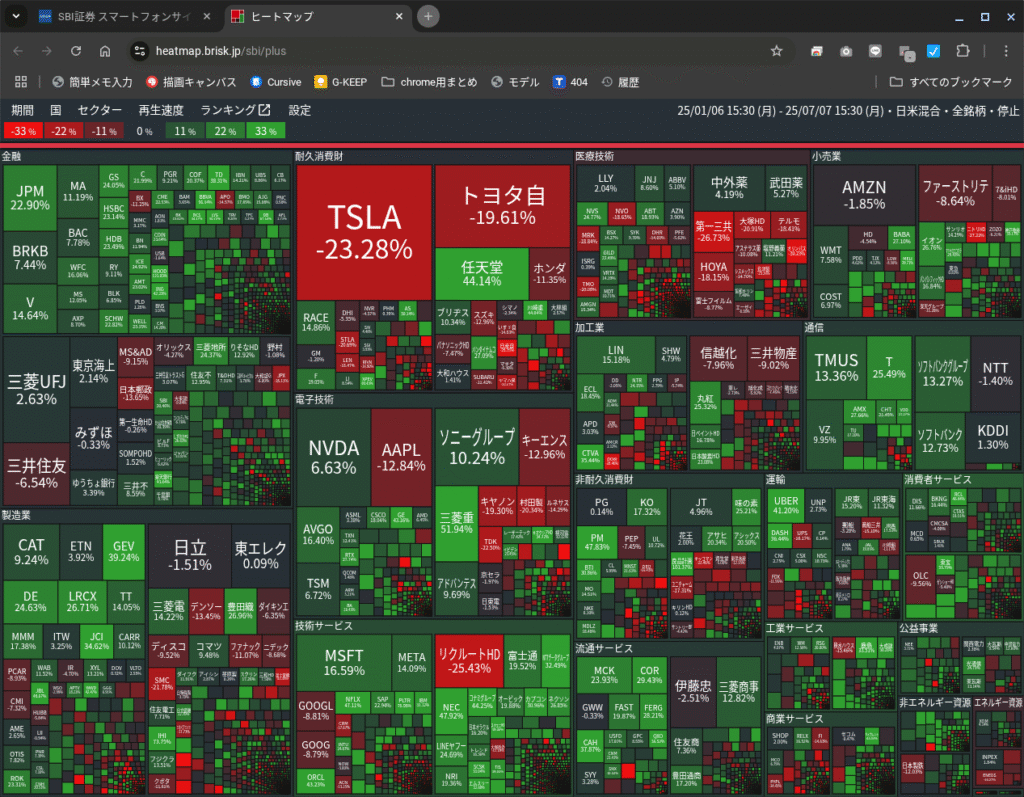Open the camera extension icon
This screenshot has width=1024, height=797.
tap(846, 52)
